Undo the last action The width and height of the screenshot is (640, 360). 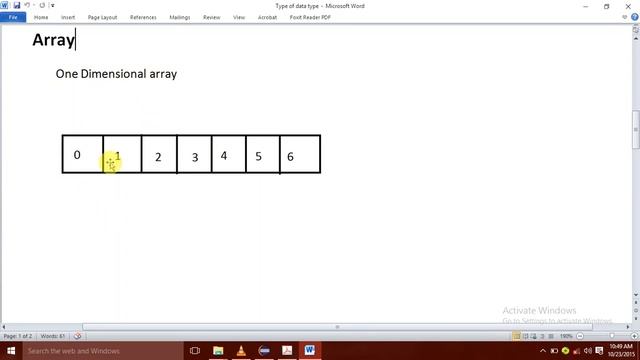click(27, 5)
